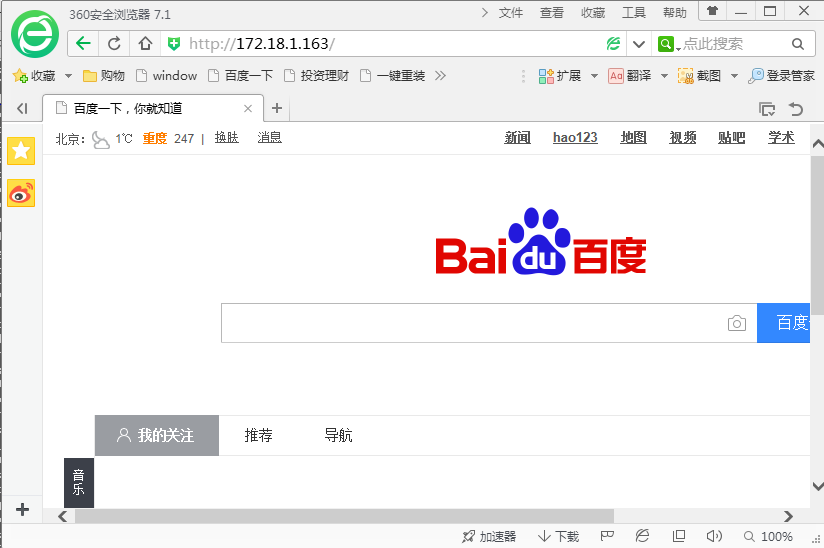Open the window bookmark

pyautogui.click(x=166, y=76)
